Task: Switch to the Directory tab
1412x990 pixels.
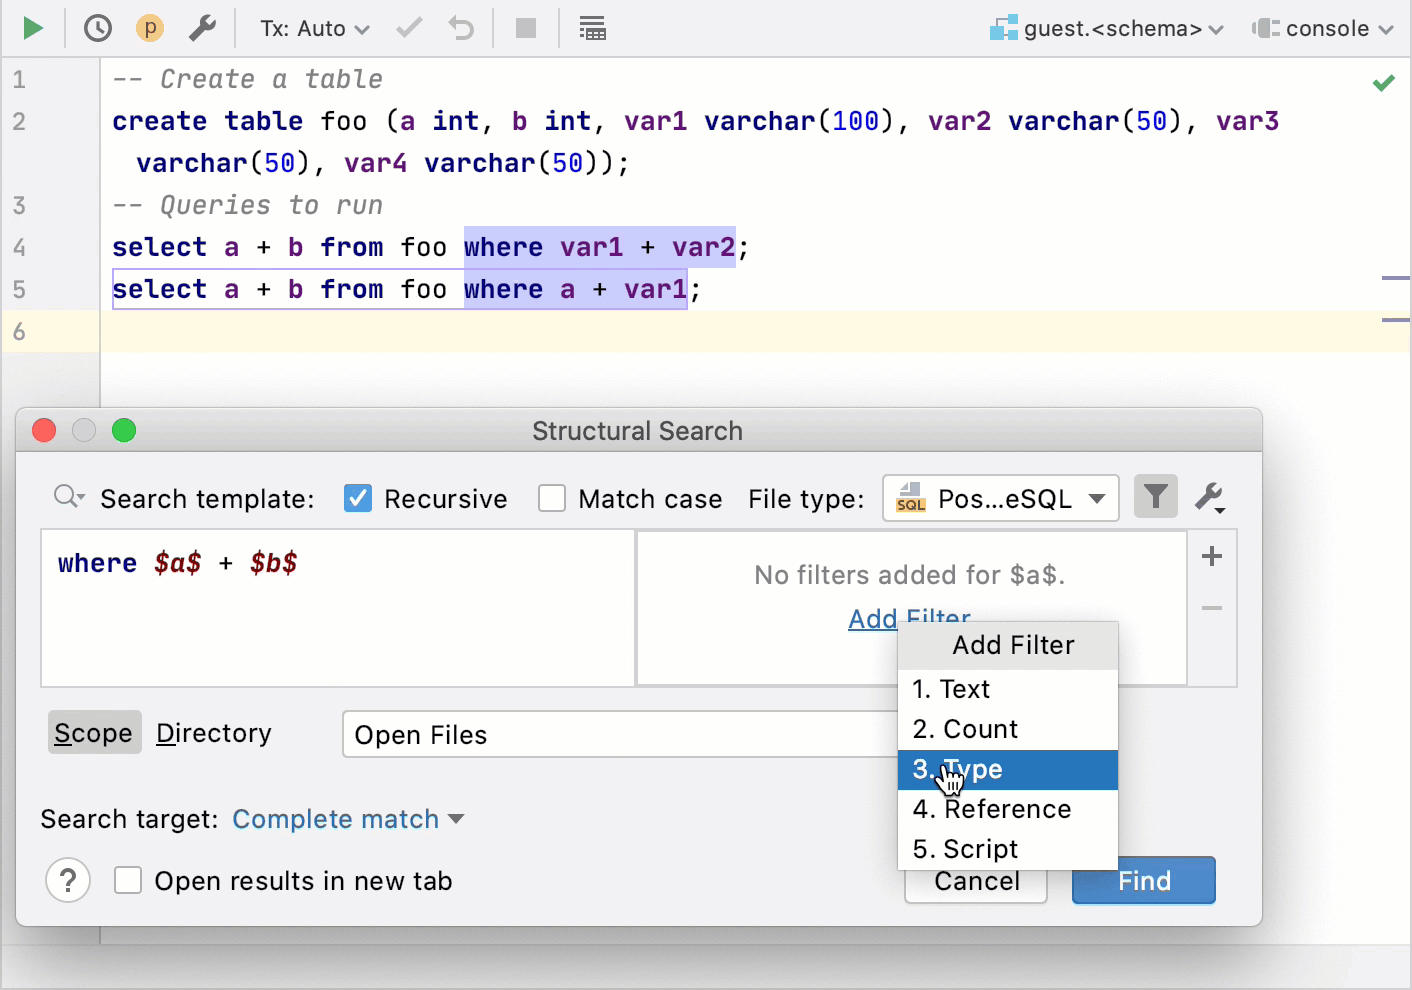Action: pyautogui.click(x=213, y=732)
